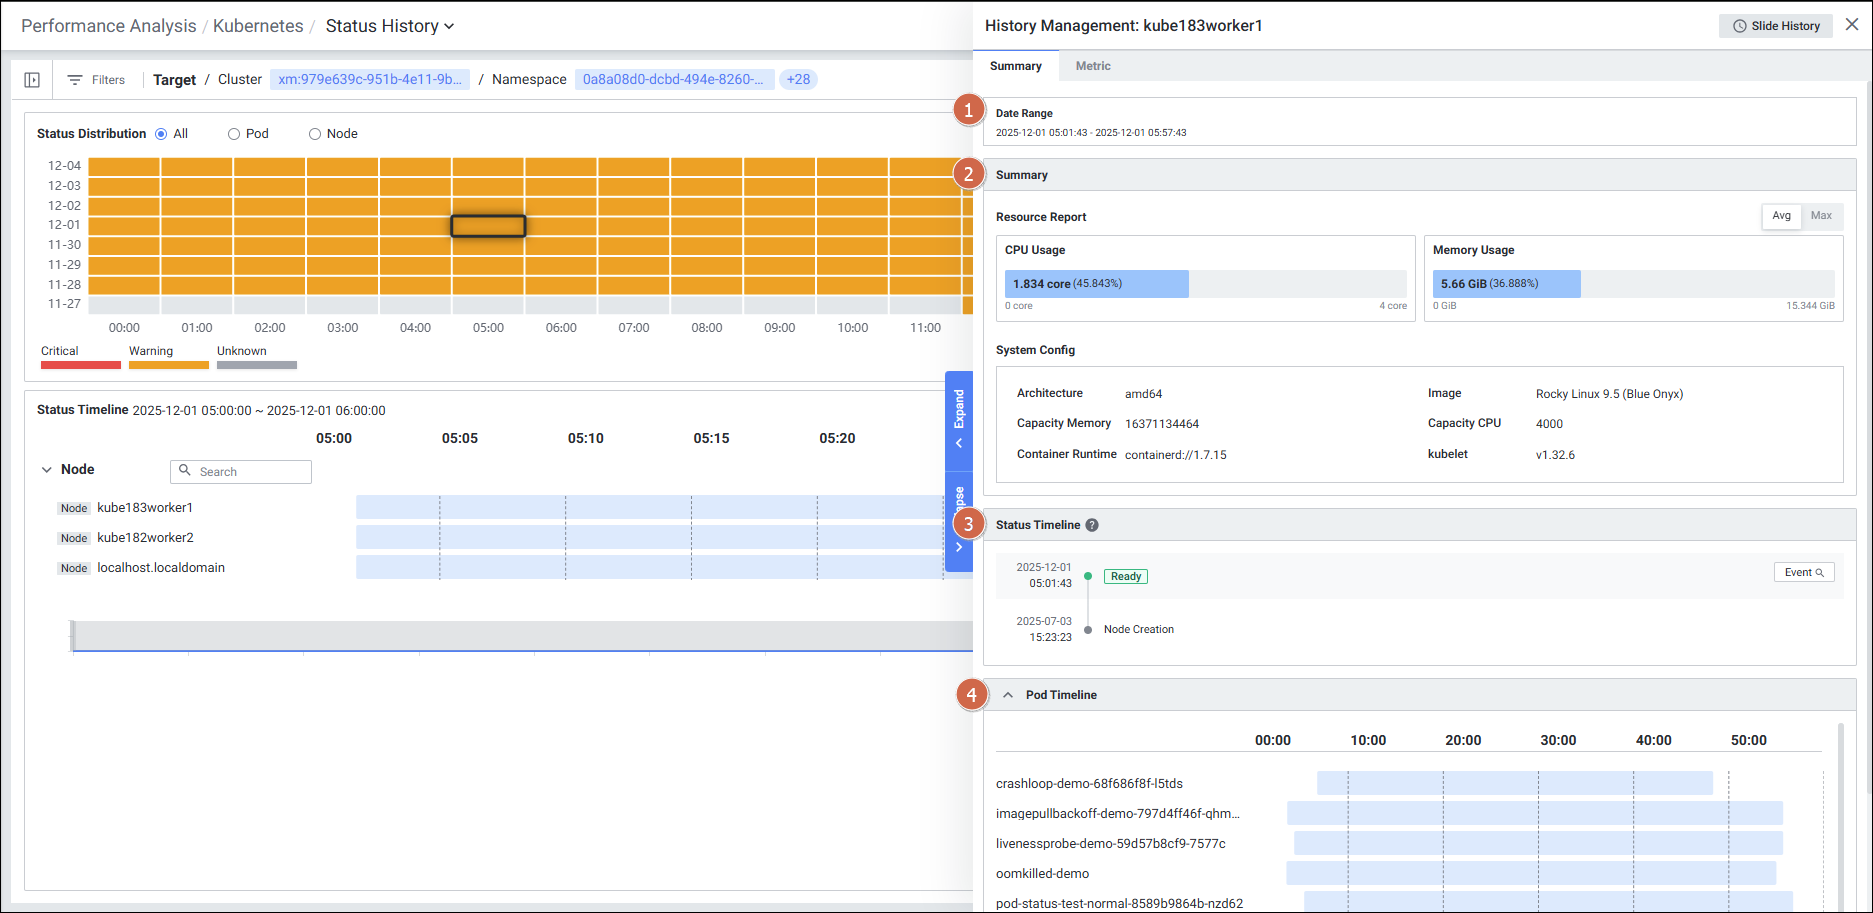Collapse the Node tree group
Image resolution: width=1873 pixels, height=913 pixels.
coord(46,470)
